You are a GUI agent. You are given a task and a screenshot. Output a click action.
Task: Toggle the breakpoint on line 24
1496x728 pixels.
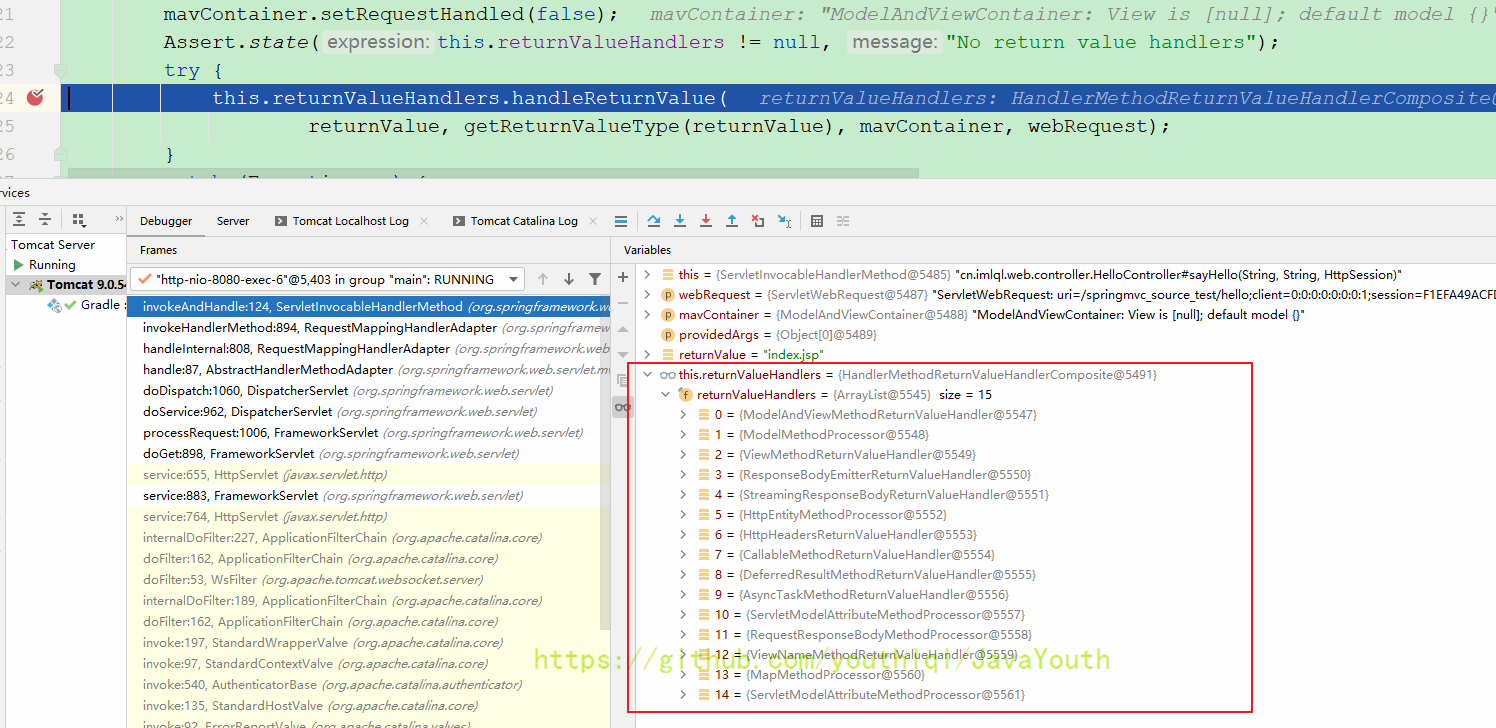pos(36,98)
